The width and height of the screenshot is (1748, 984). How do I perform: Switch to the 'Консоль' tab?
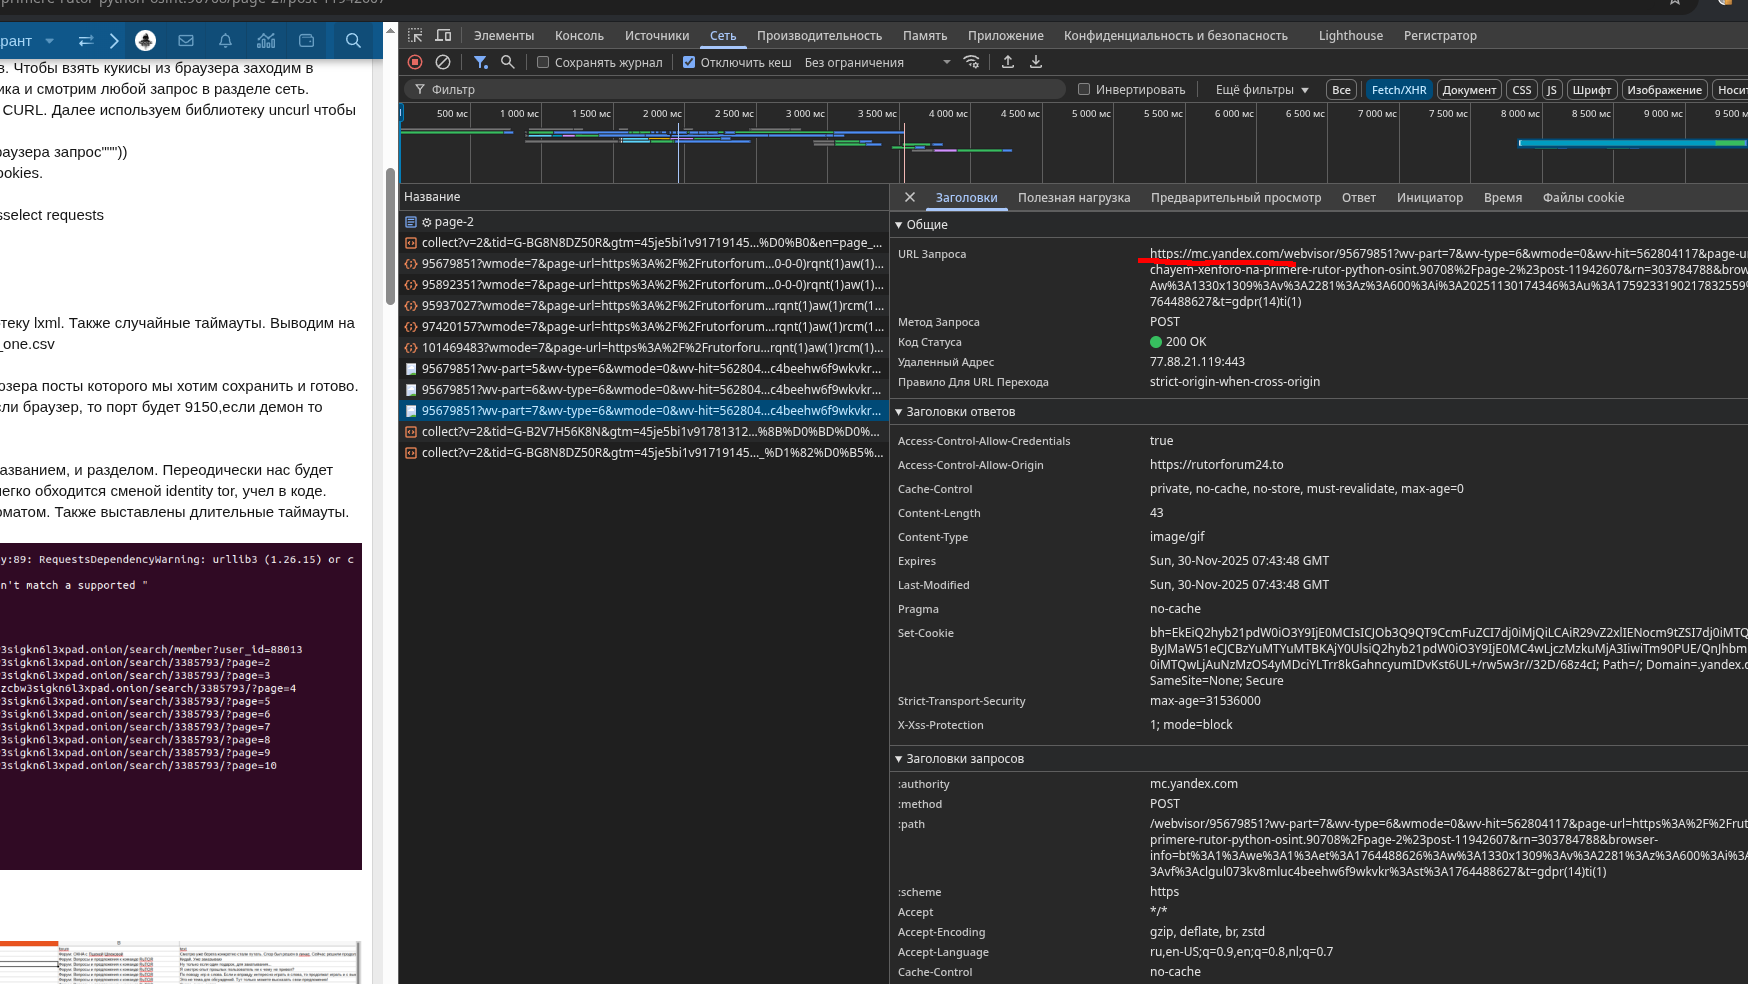pos(579,35)
